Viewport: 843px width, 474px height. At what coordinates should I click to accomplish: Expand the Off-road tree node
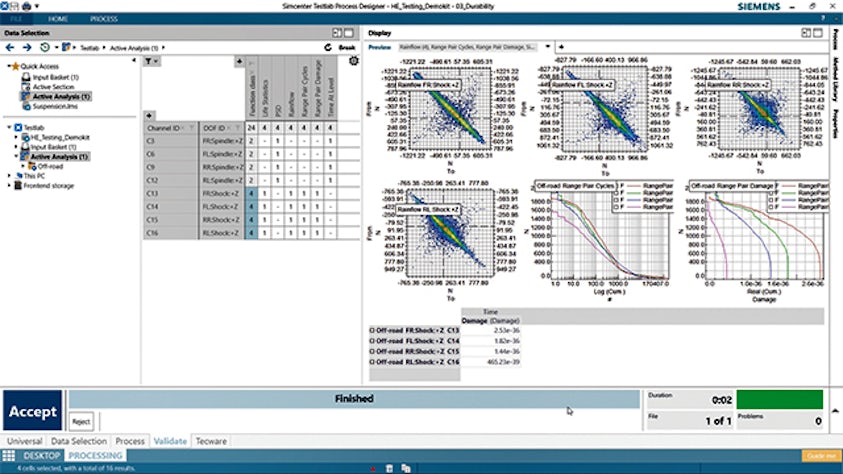[23, 167]
